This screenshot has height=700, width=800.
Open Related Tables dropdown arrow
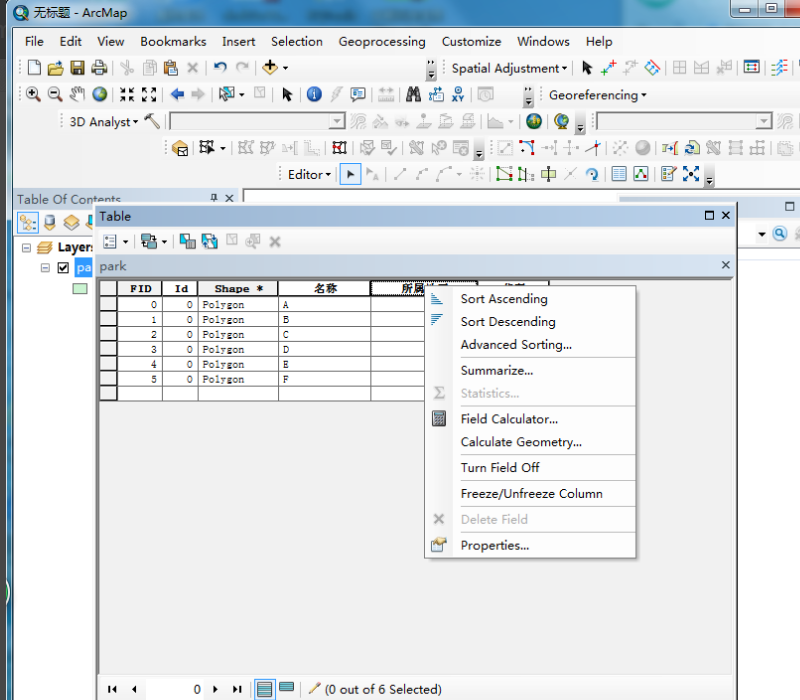coord(164,242)
